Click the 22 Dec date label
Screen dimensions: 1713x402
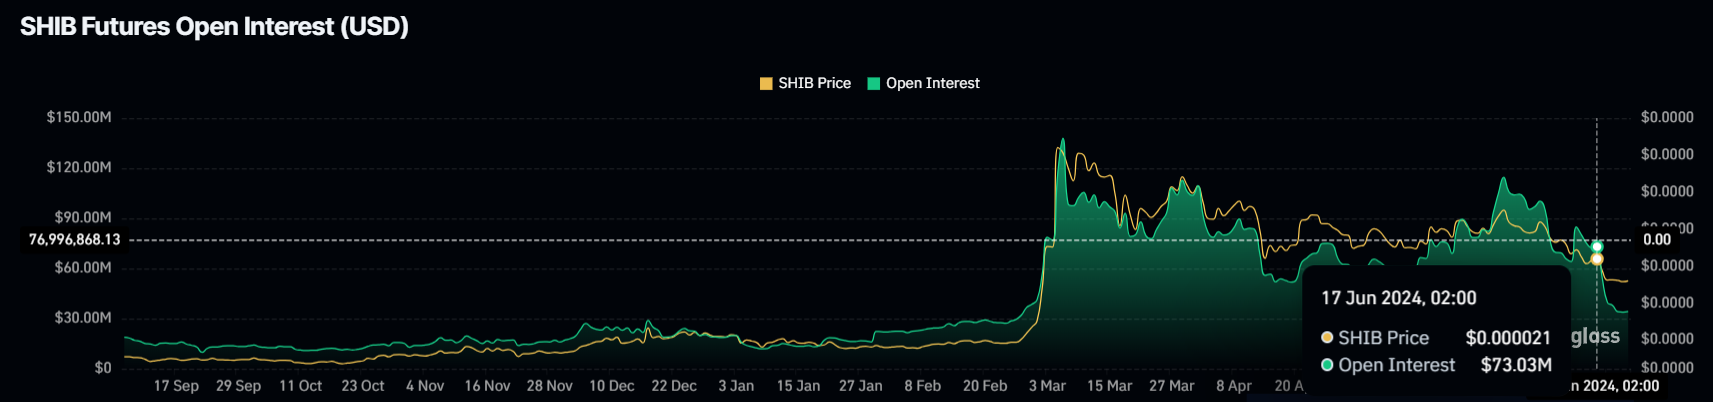tap(674, 386)
